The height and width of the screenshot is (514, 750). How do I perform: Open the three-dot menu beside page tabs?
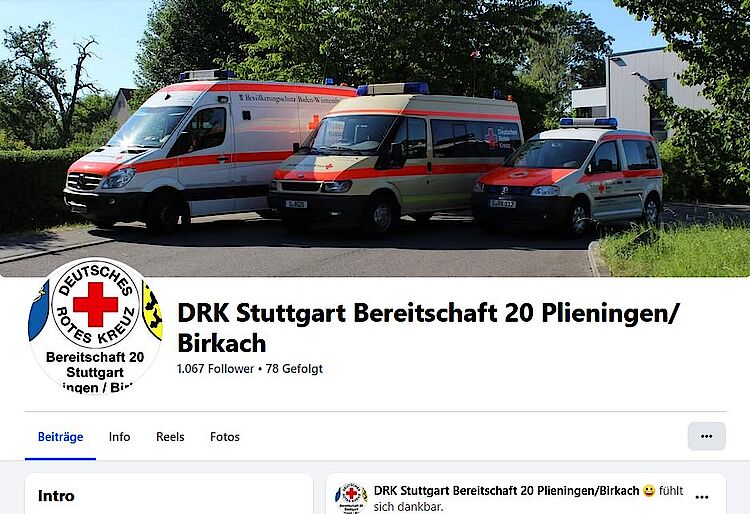(x=706, y=436)
